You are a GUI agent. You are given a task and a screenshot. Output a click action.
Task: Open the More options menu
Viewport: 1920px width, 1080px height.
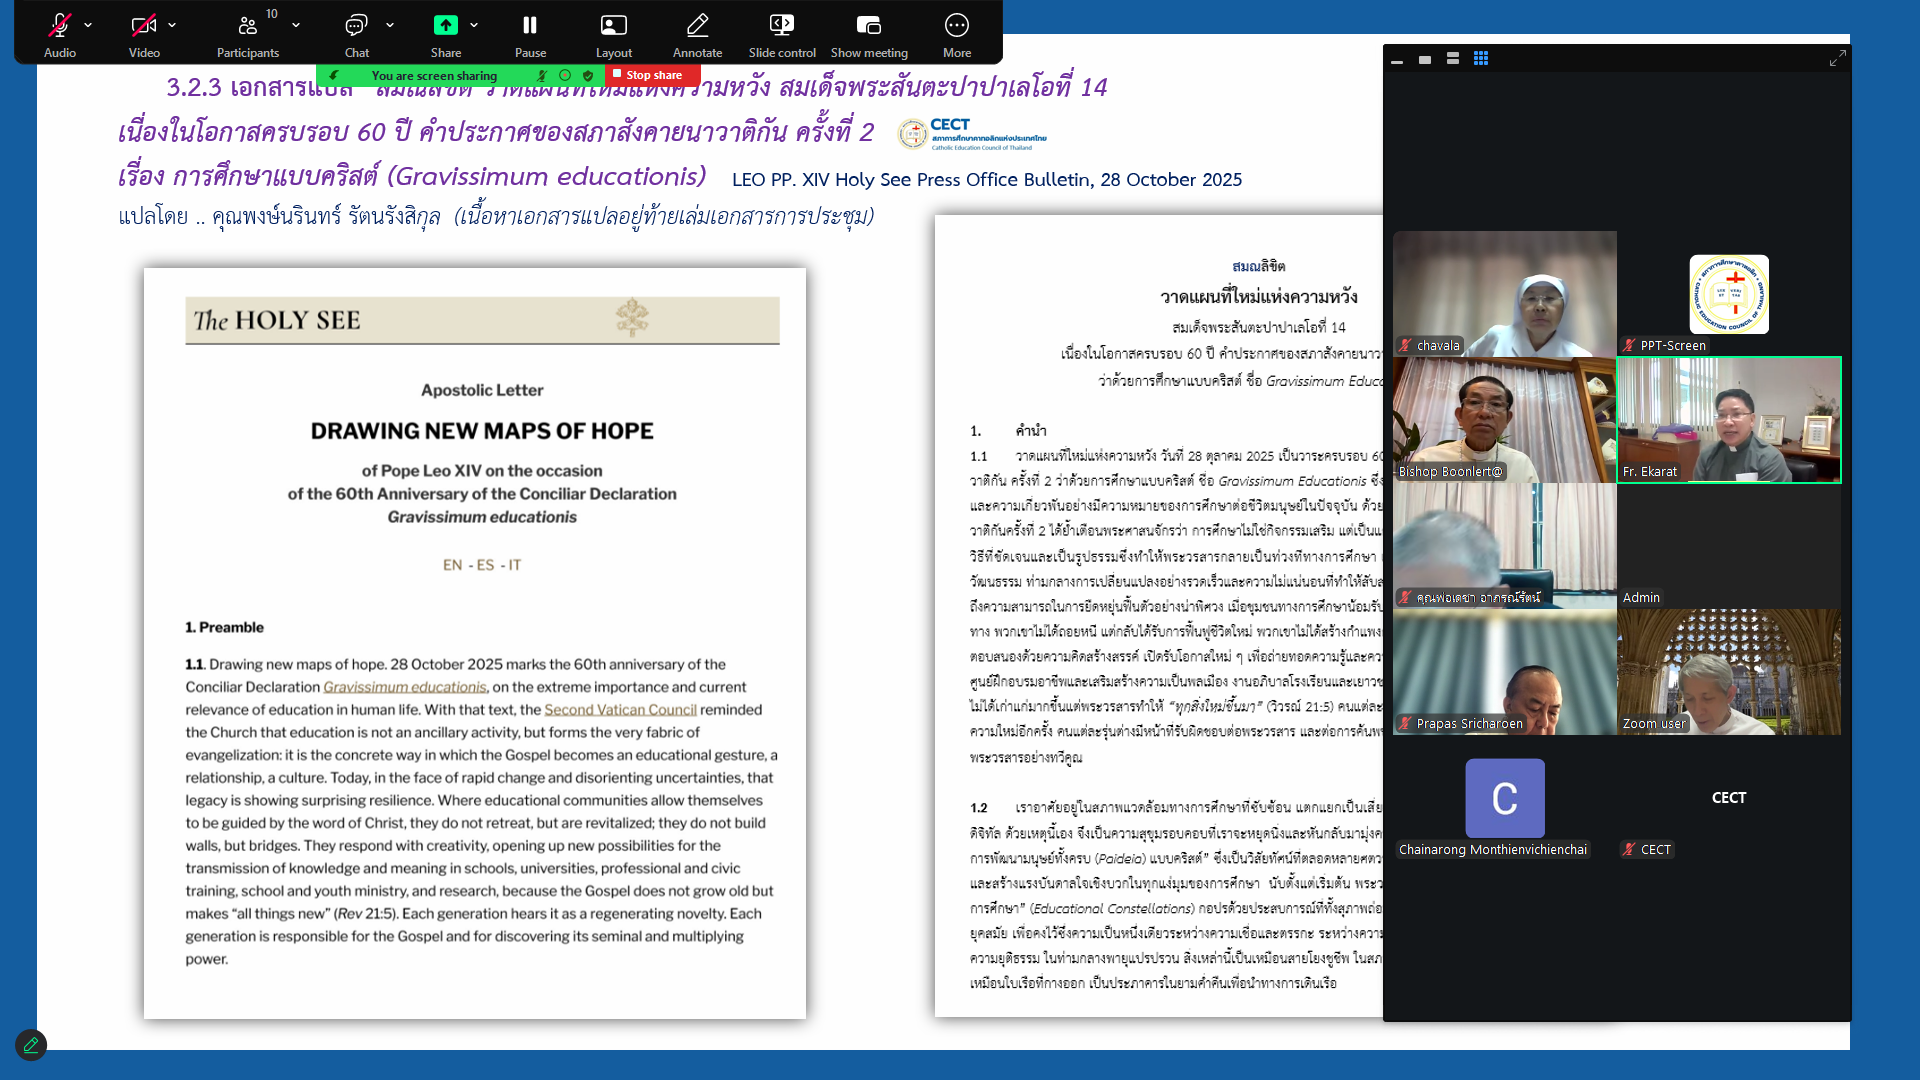pos(956,26)
